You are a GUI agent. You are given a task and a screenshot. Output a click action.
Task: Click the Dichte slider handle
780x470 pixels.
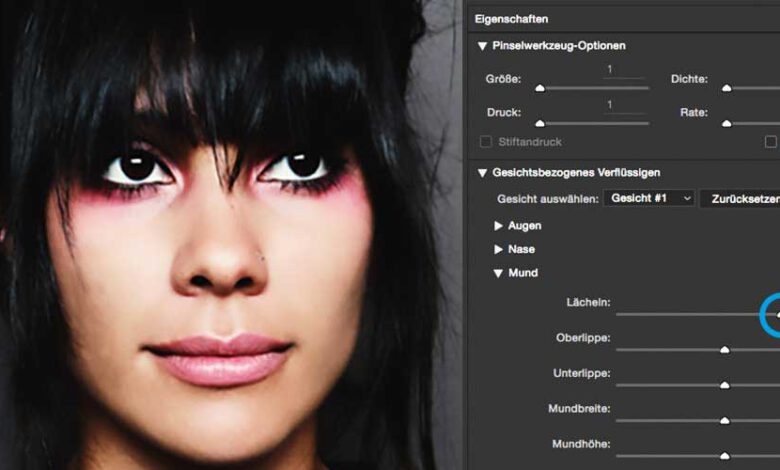727,88
